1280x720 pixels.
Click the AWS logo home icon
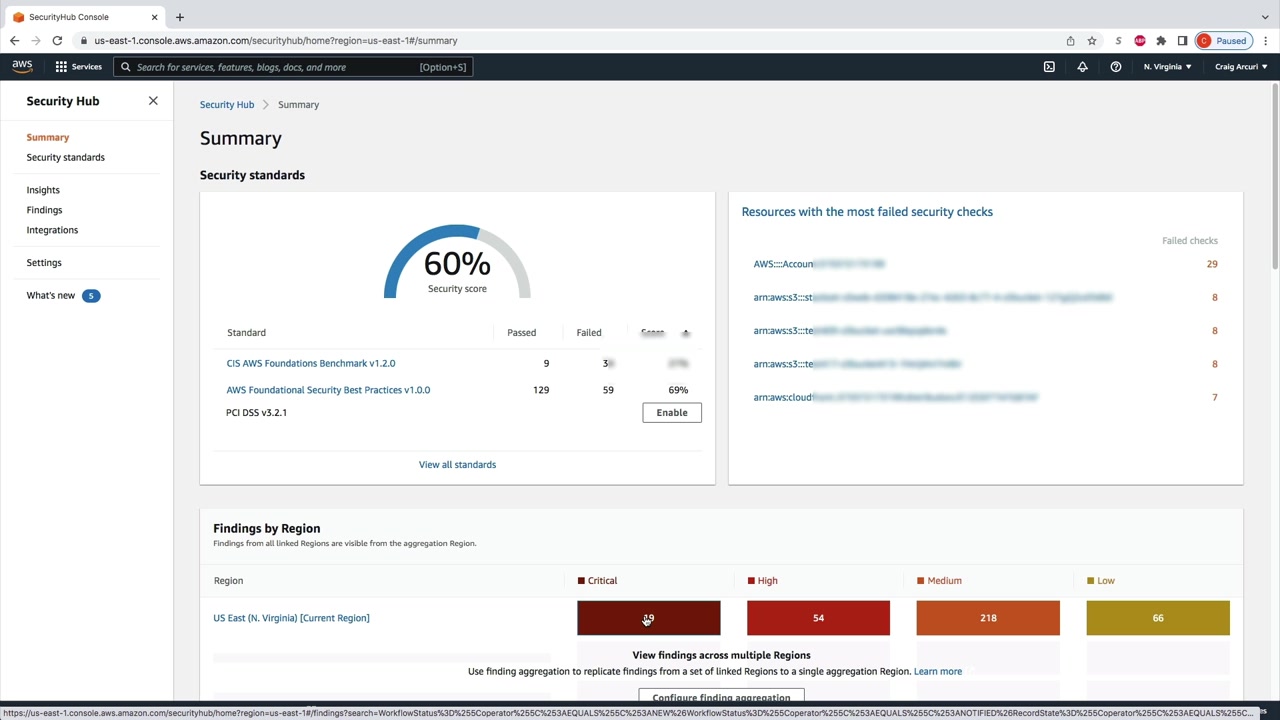point(22,67)
